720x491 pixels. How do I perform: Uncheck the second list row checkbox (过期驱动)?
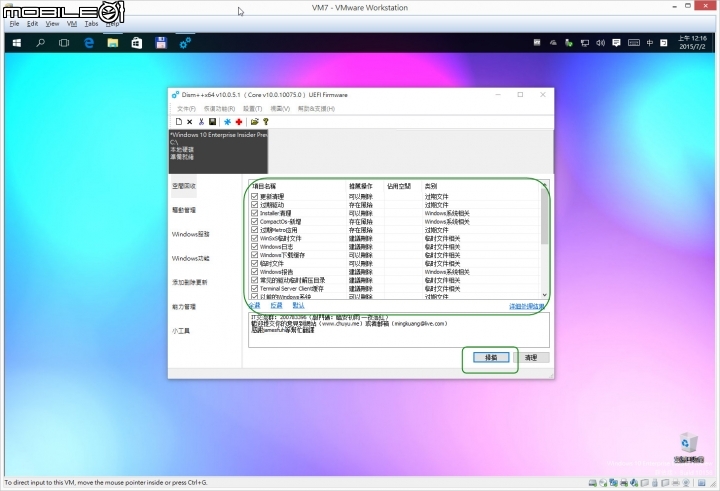254,204
